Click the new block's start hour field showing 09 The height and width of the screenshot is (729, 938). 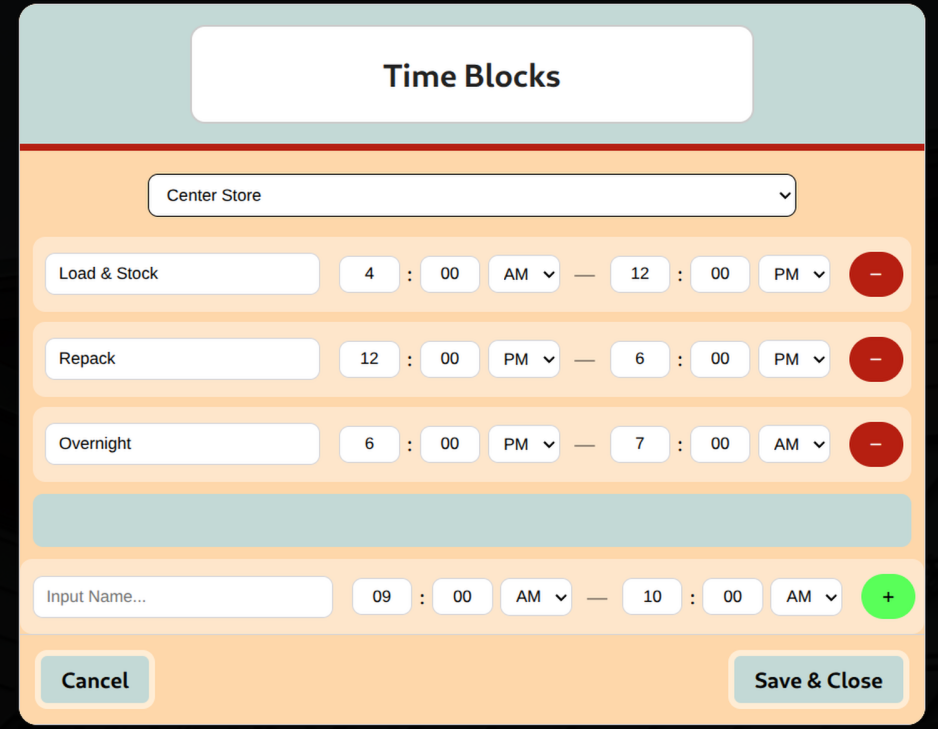[x=381, y=596]
